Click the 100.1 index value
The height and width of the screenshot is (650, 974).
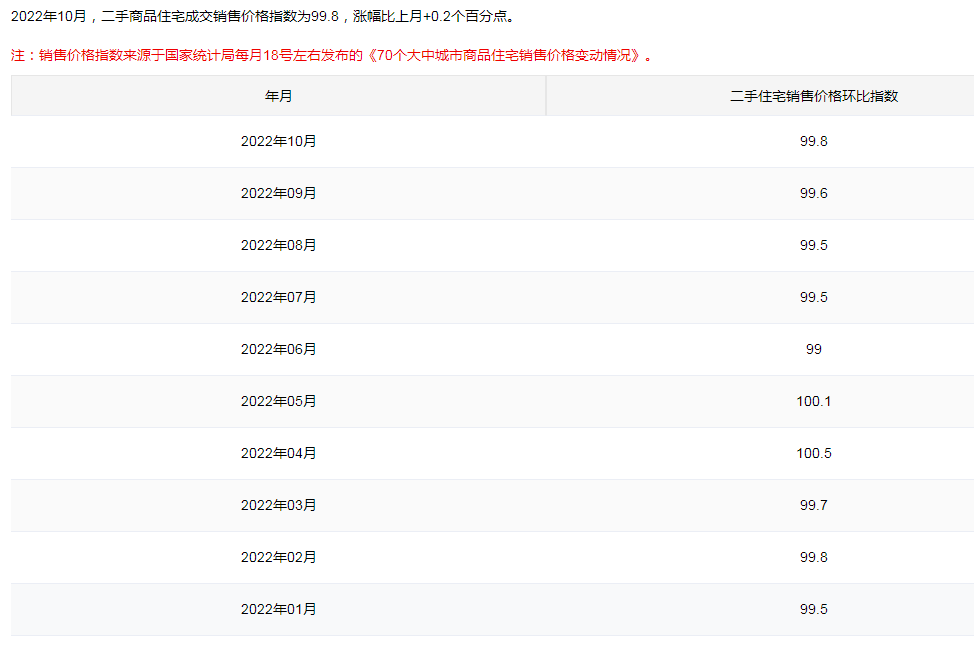pos(813,401)
